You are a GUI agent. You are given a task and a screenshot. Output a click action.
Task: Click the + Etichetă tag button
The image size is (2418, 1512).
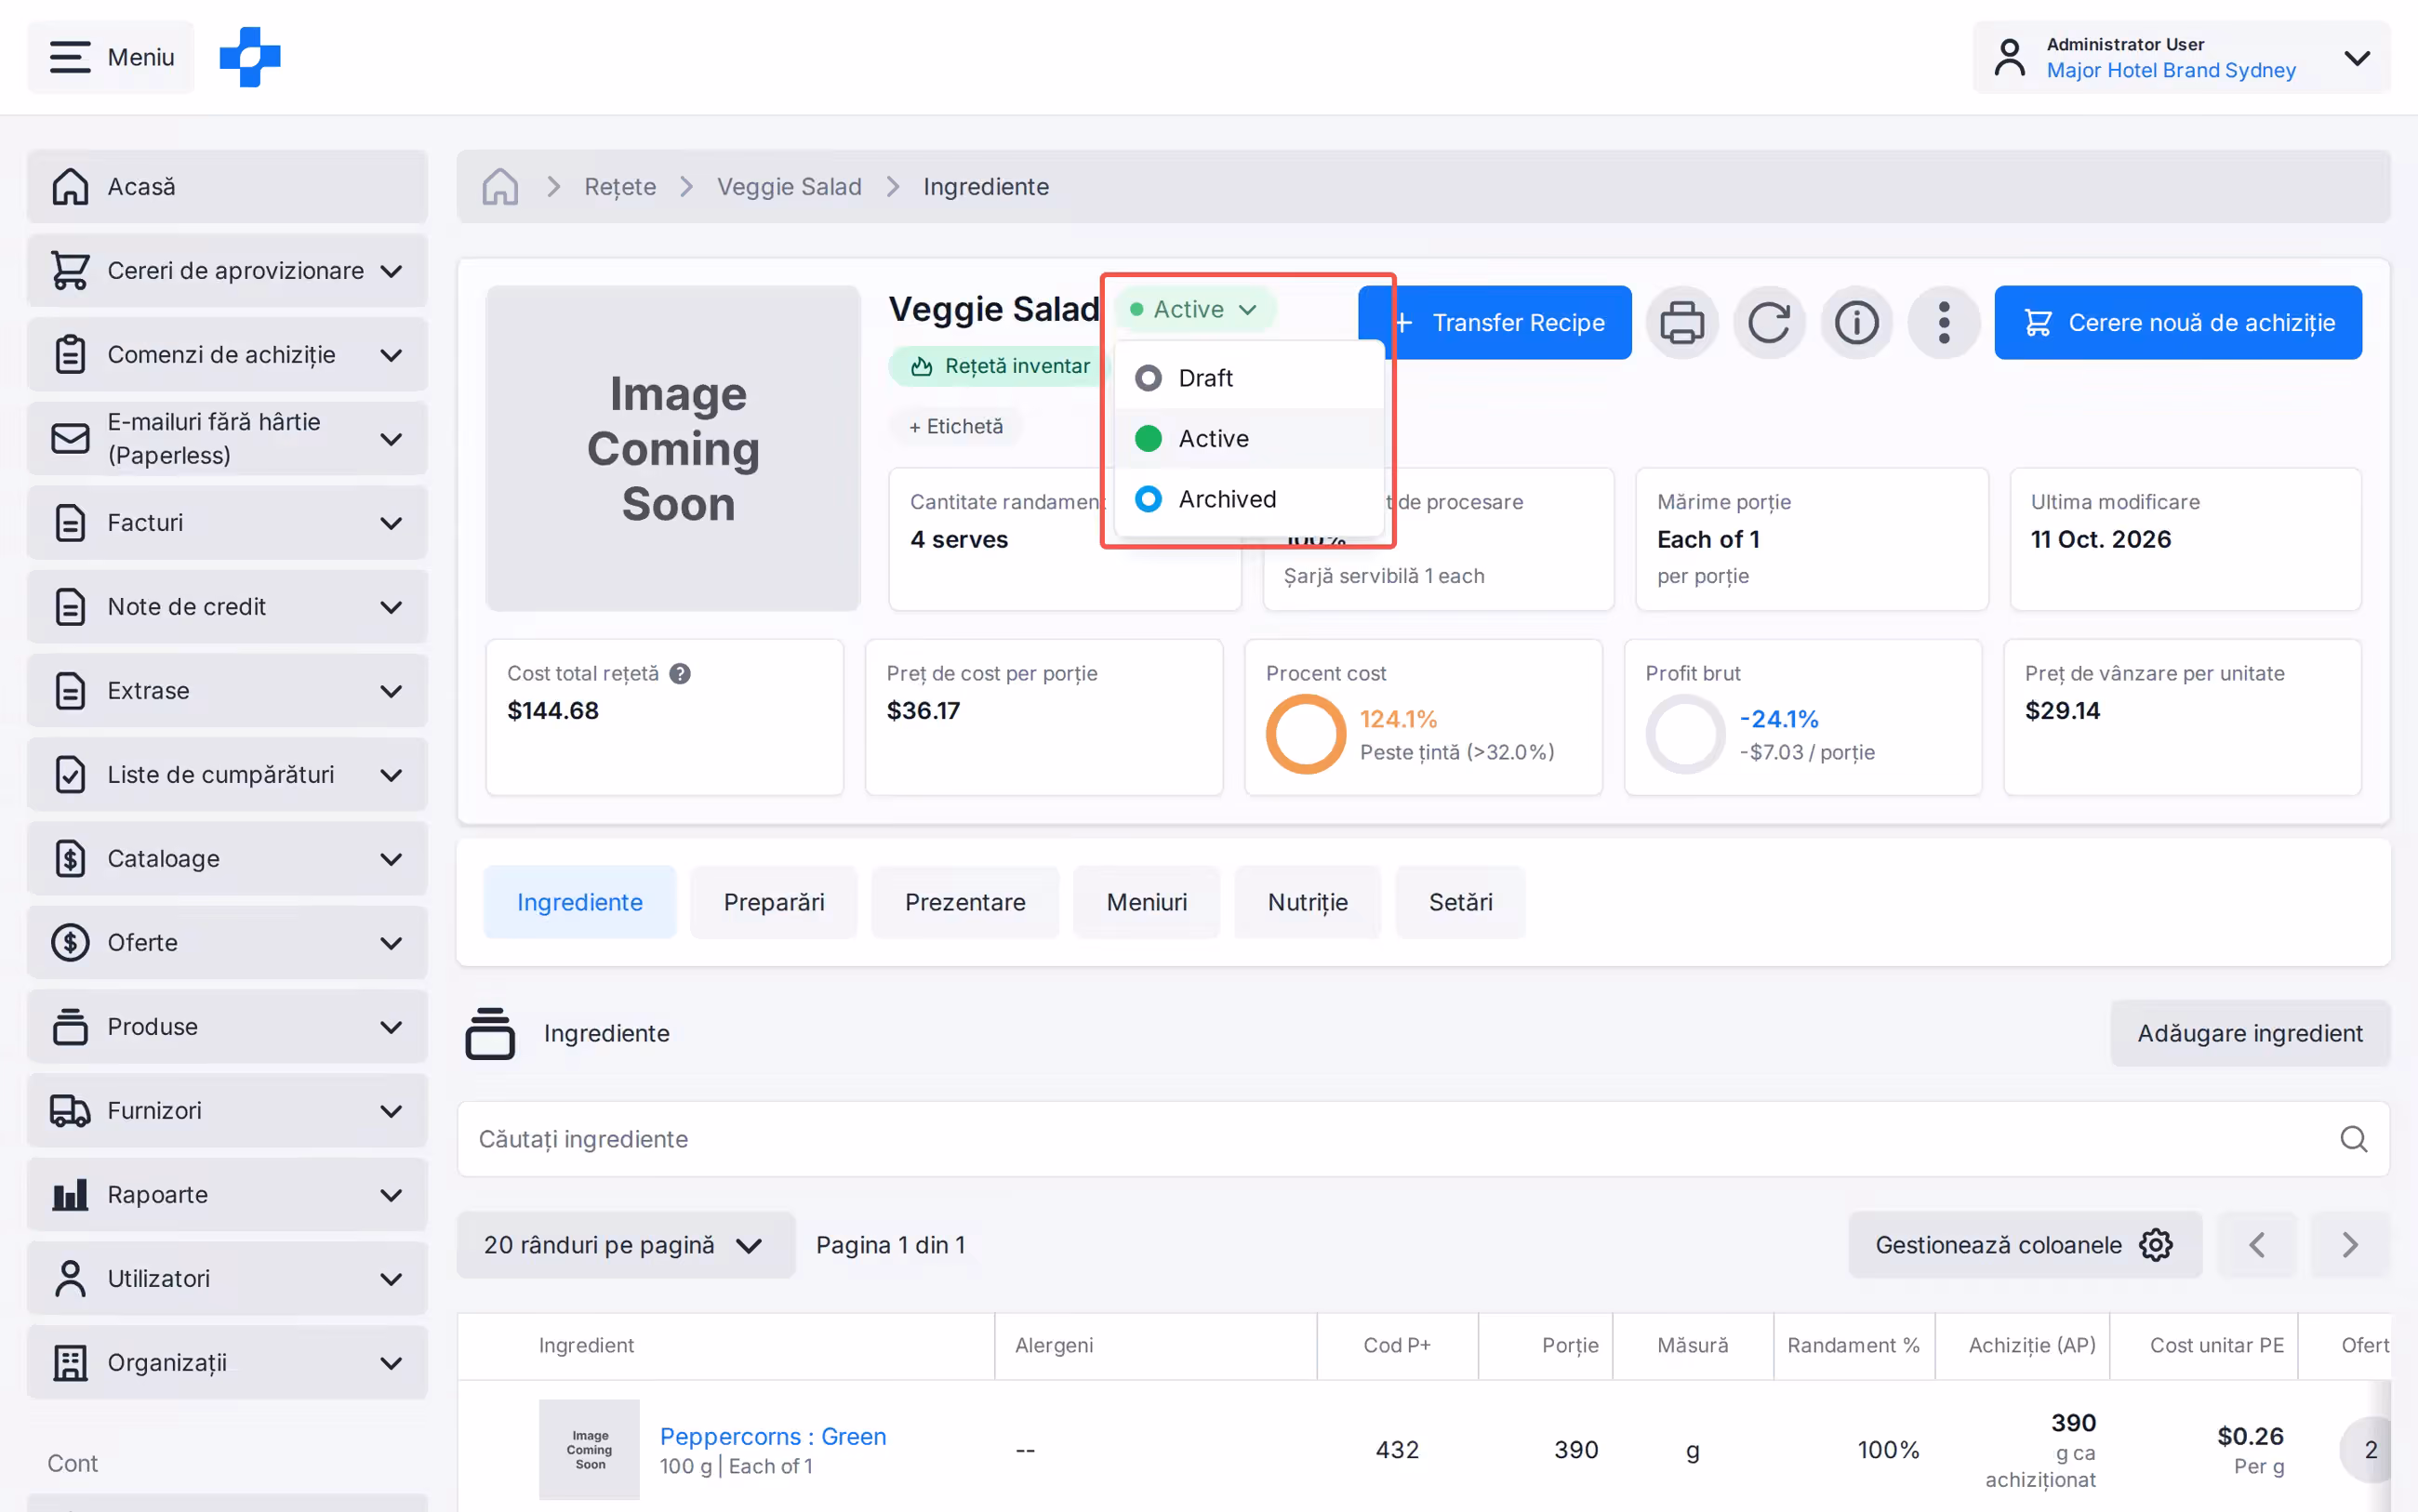956,426
